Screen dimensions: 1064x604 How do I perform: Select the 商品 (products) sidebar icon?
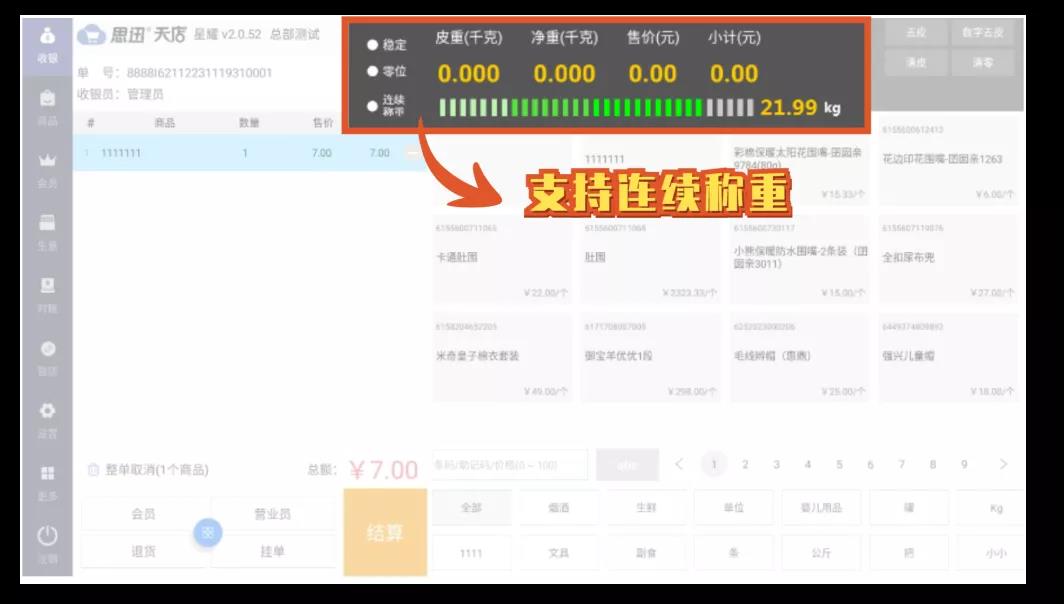pos(48,100)
